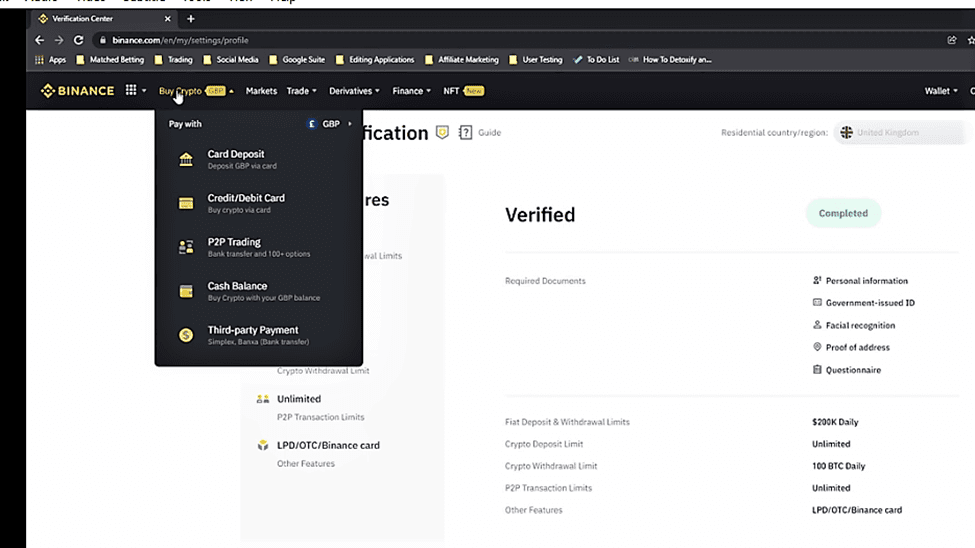Click the browser address bar URL
Screen dimensions: 975x548
180,40
